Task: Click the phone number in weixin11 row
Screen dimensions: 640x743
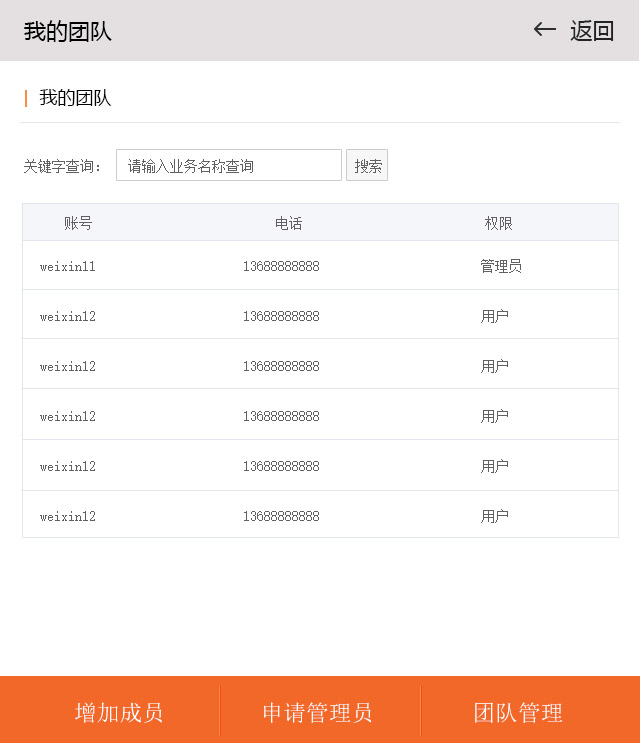Action: 281,267
